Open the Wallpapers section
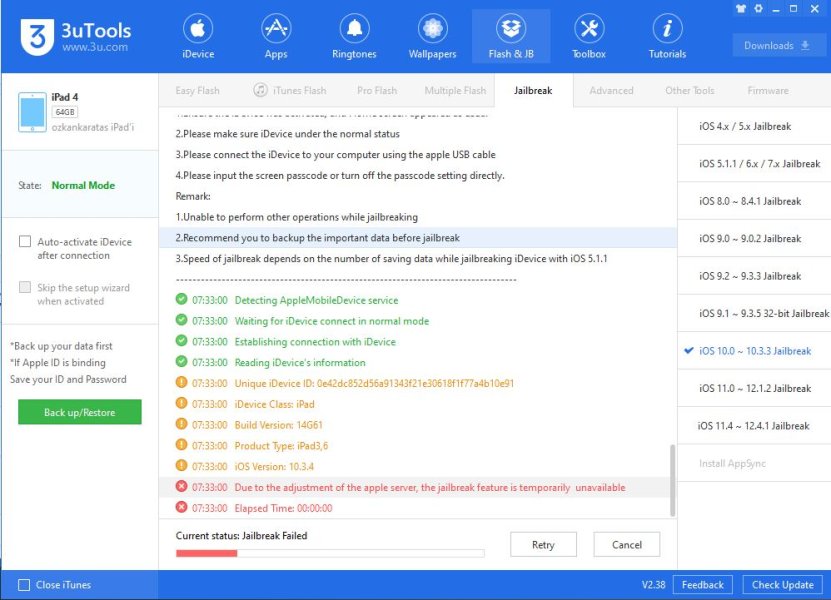831x600 pixels. (x=432, y=36)
